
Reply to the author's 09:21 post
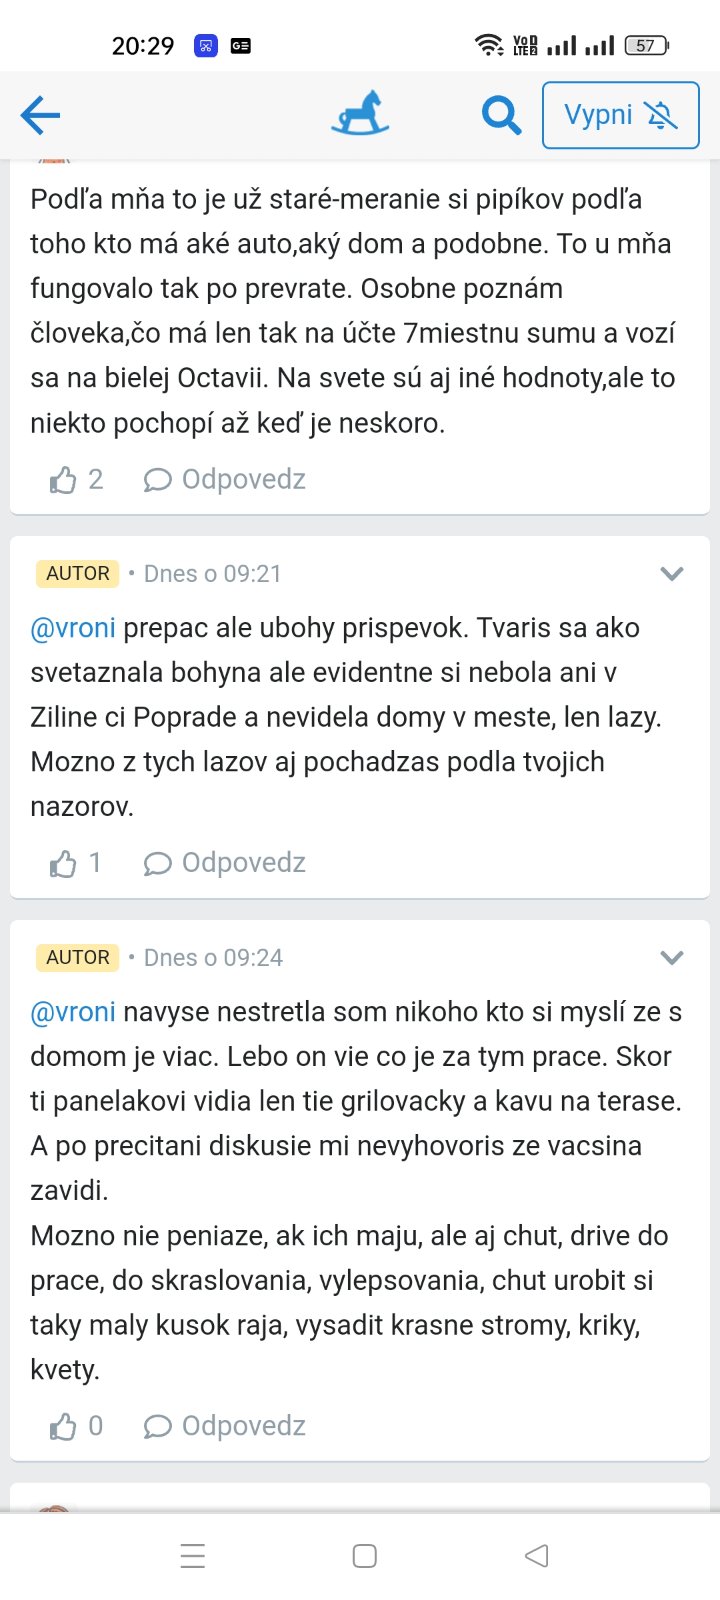tap(225, 863)
